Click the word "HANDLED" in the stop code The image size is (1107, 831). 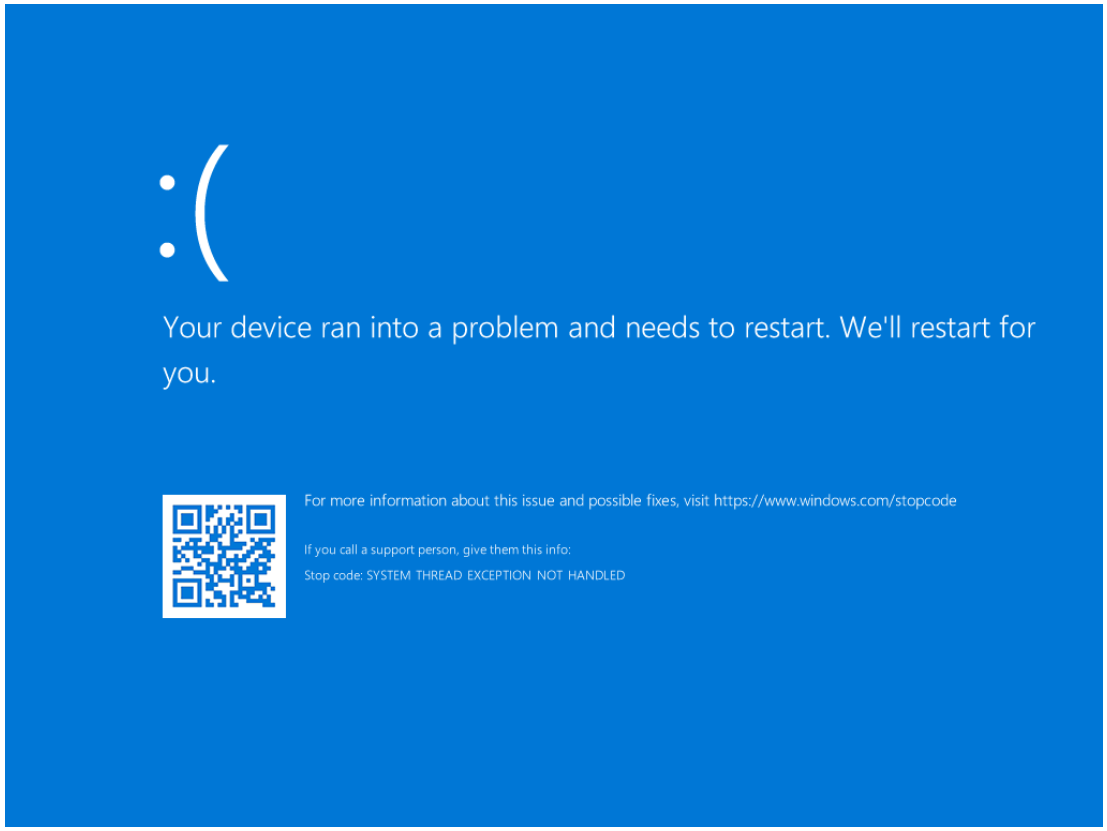(597, 575)
